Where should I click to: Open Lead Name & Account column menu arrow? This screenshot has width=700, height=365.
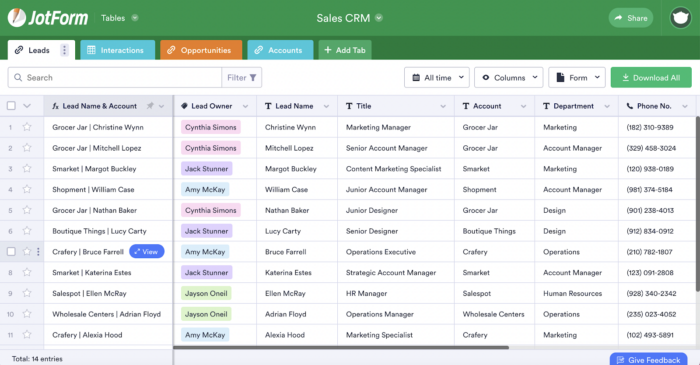click(x=162, y=106)
